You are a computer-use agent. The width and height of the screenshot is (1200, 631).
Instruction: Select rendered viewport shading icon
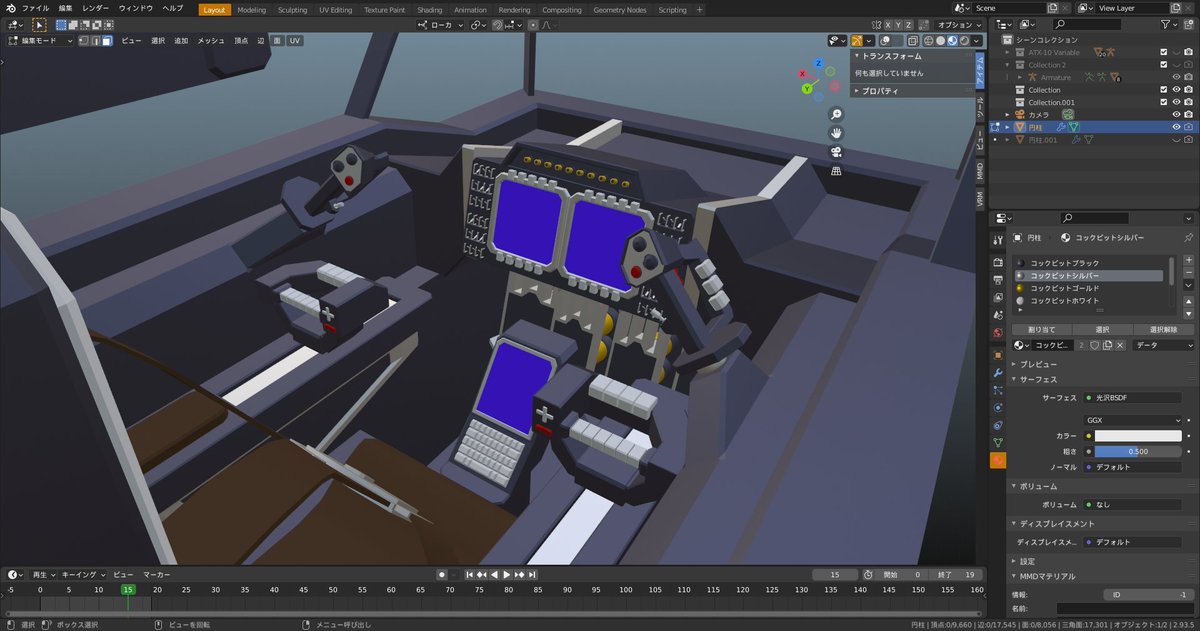pyautogui.click(x=965, y=41)
